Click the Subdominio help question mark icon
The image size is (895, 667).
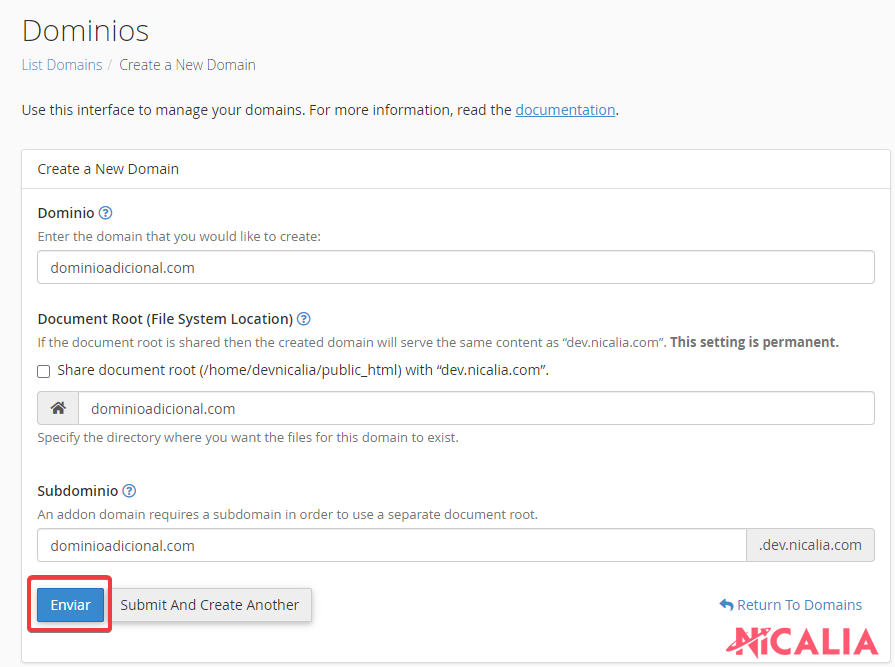(x=129, y=491)
